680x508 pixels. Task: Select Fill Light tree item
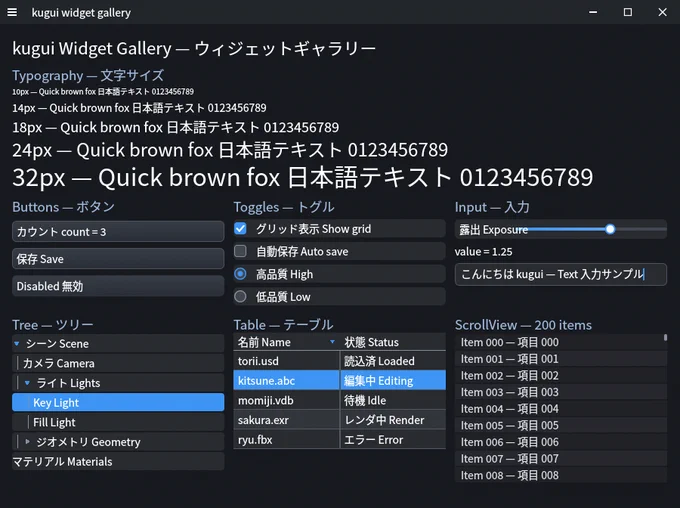(118, 422)
